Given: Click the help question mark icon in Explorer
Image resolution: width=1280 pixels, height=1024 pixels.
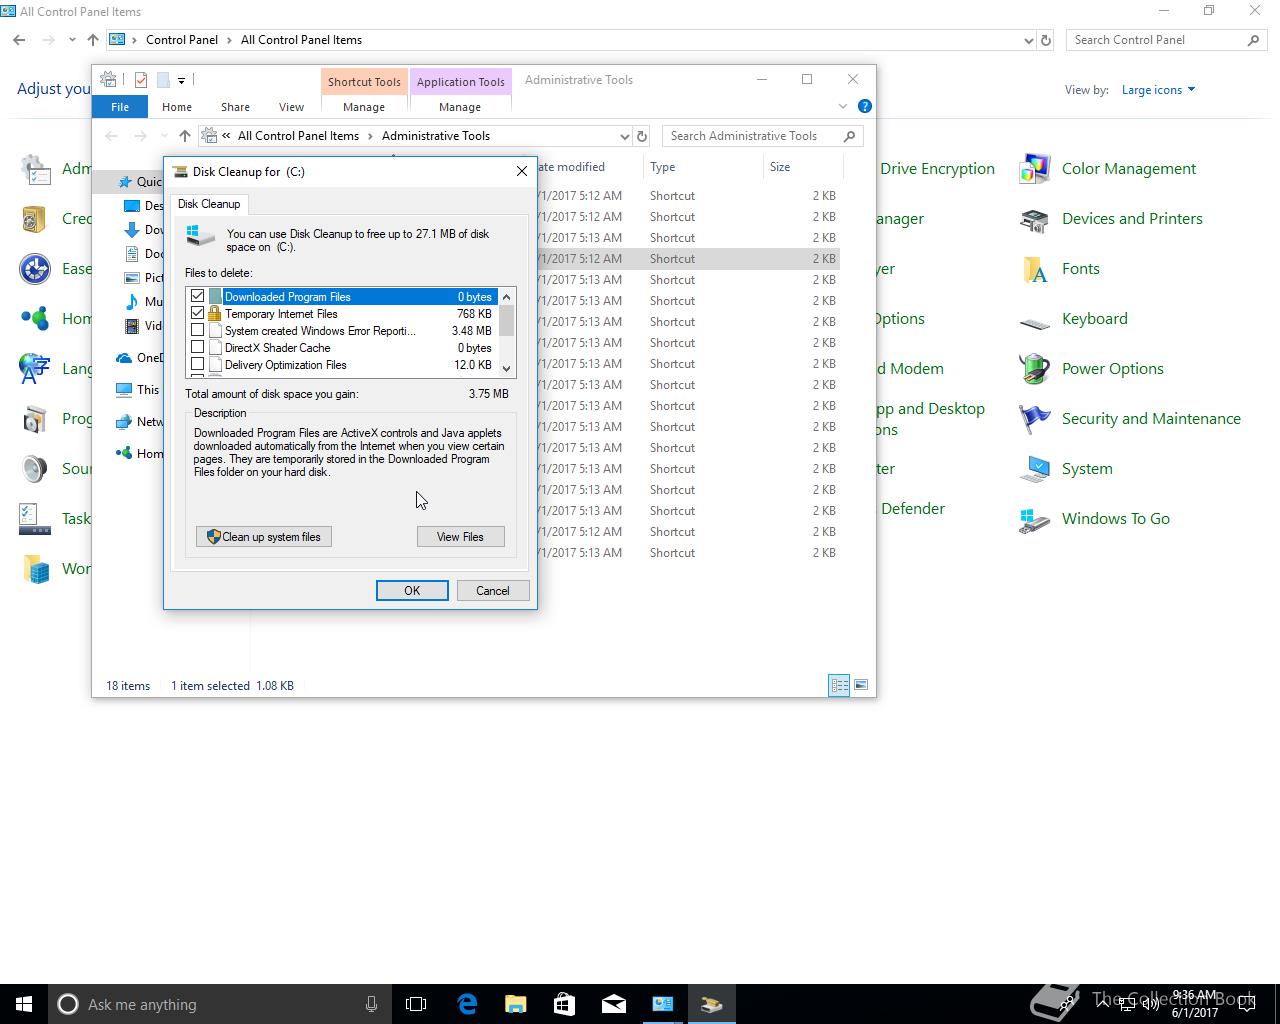Looking at the screenshot, I should point(865,106).
